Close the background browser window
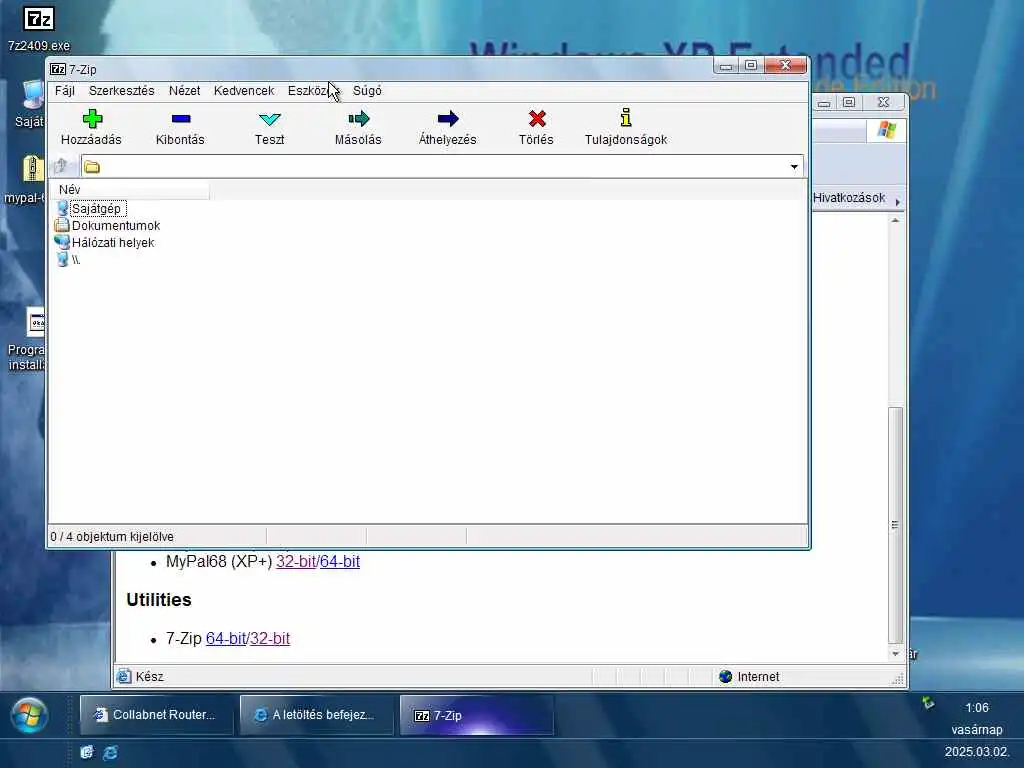Screen dimensions: 1024x768 click(x=883, y=103)
